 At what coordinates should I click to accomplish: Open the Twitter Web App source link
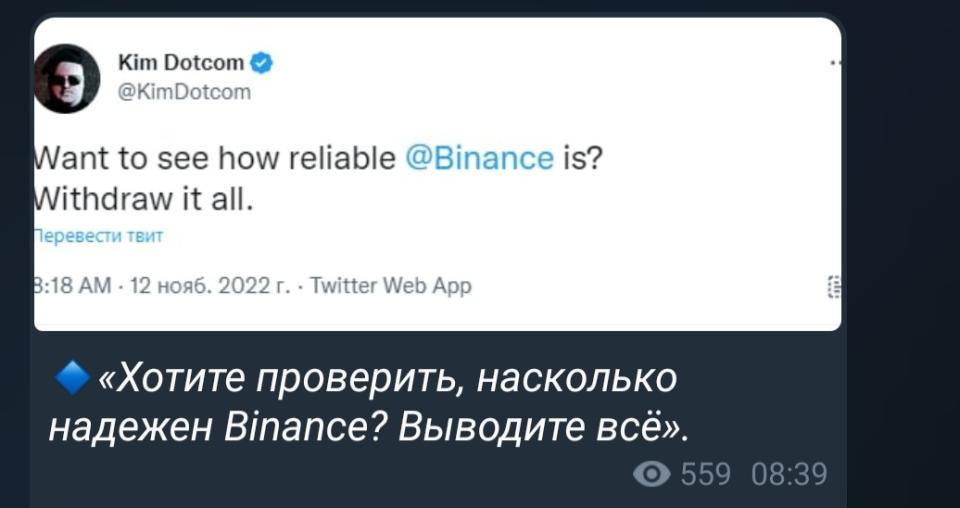click(391, 286)
